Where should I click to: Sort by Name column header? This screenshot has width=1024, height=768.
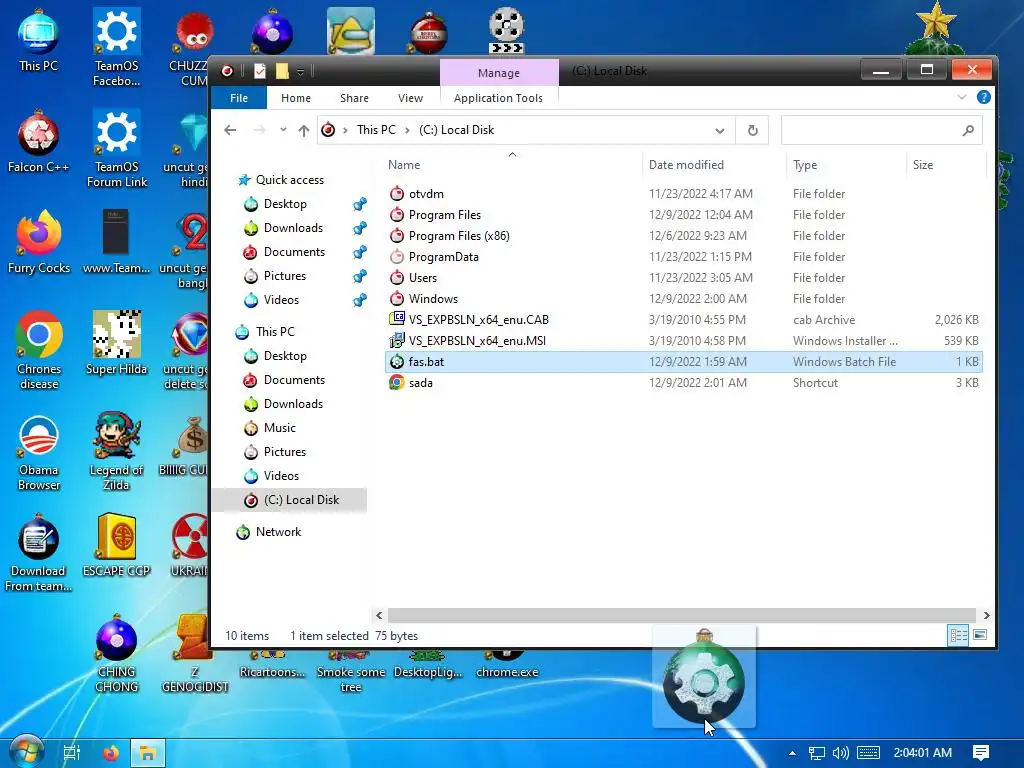pyautogui.click(x=404, y=165)
